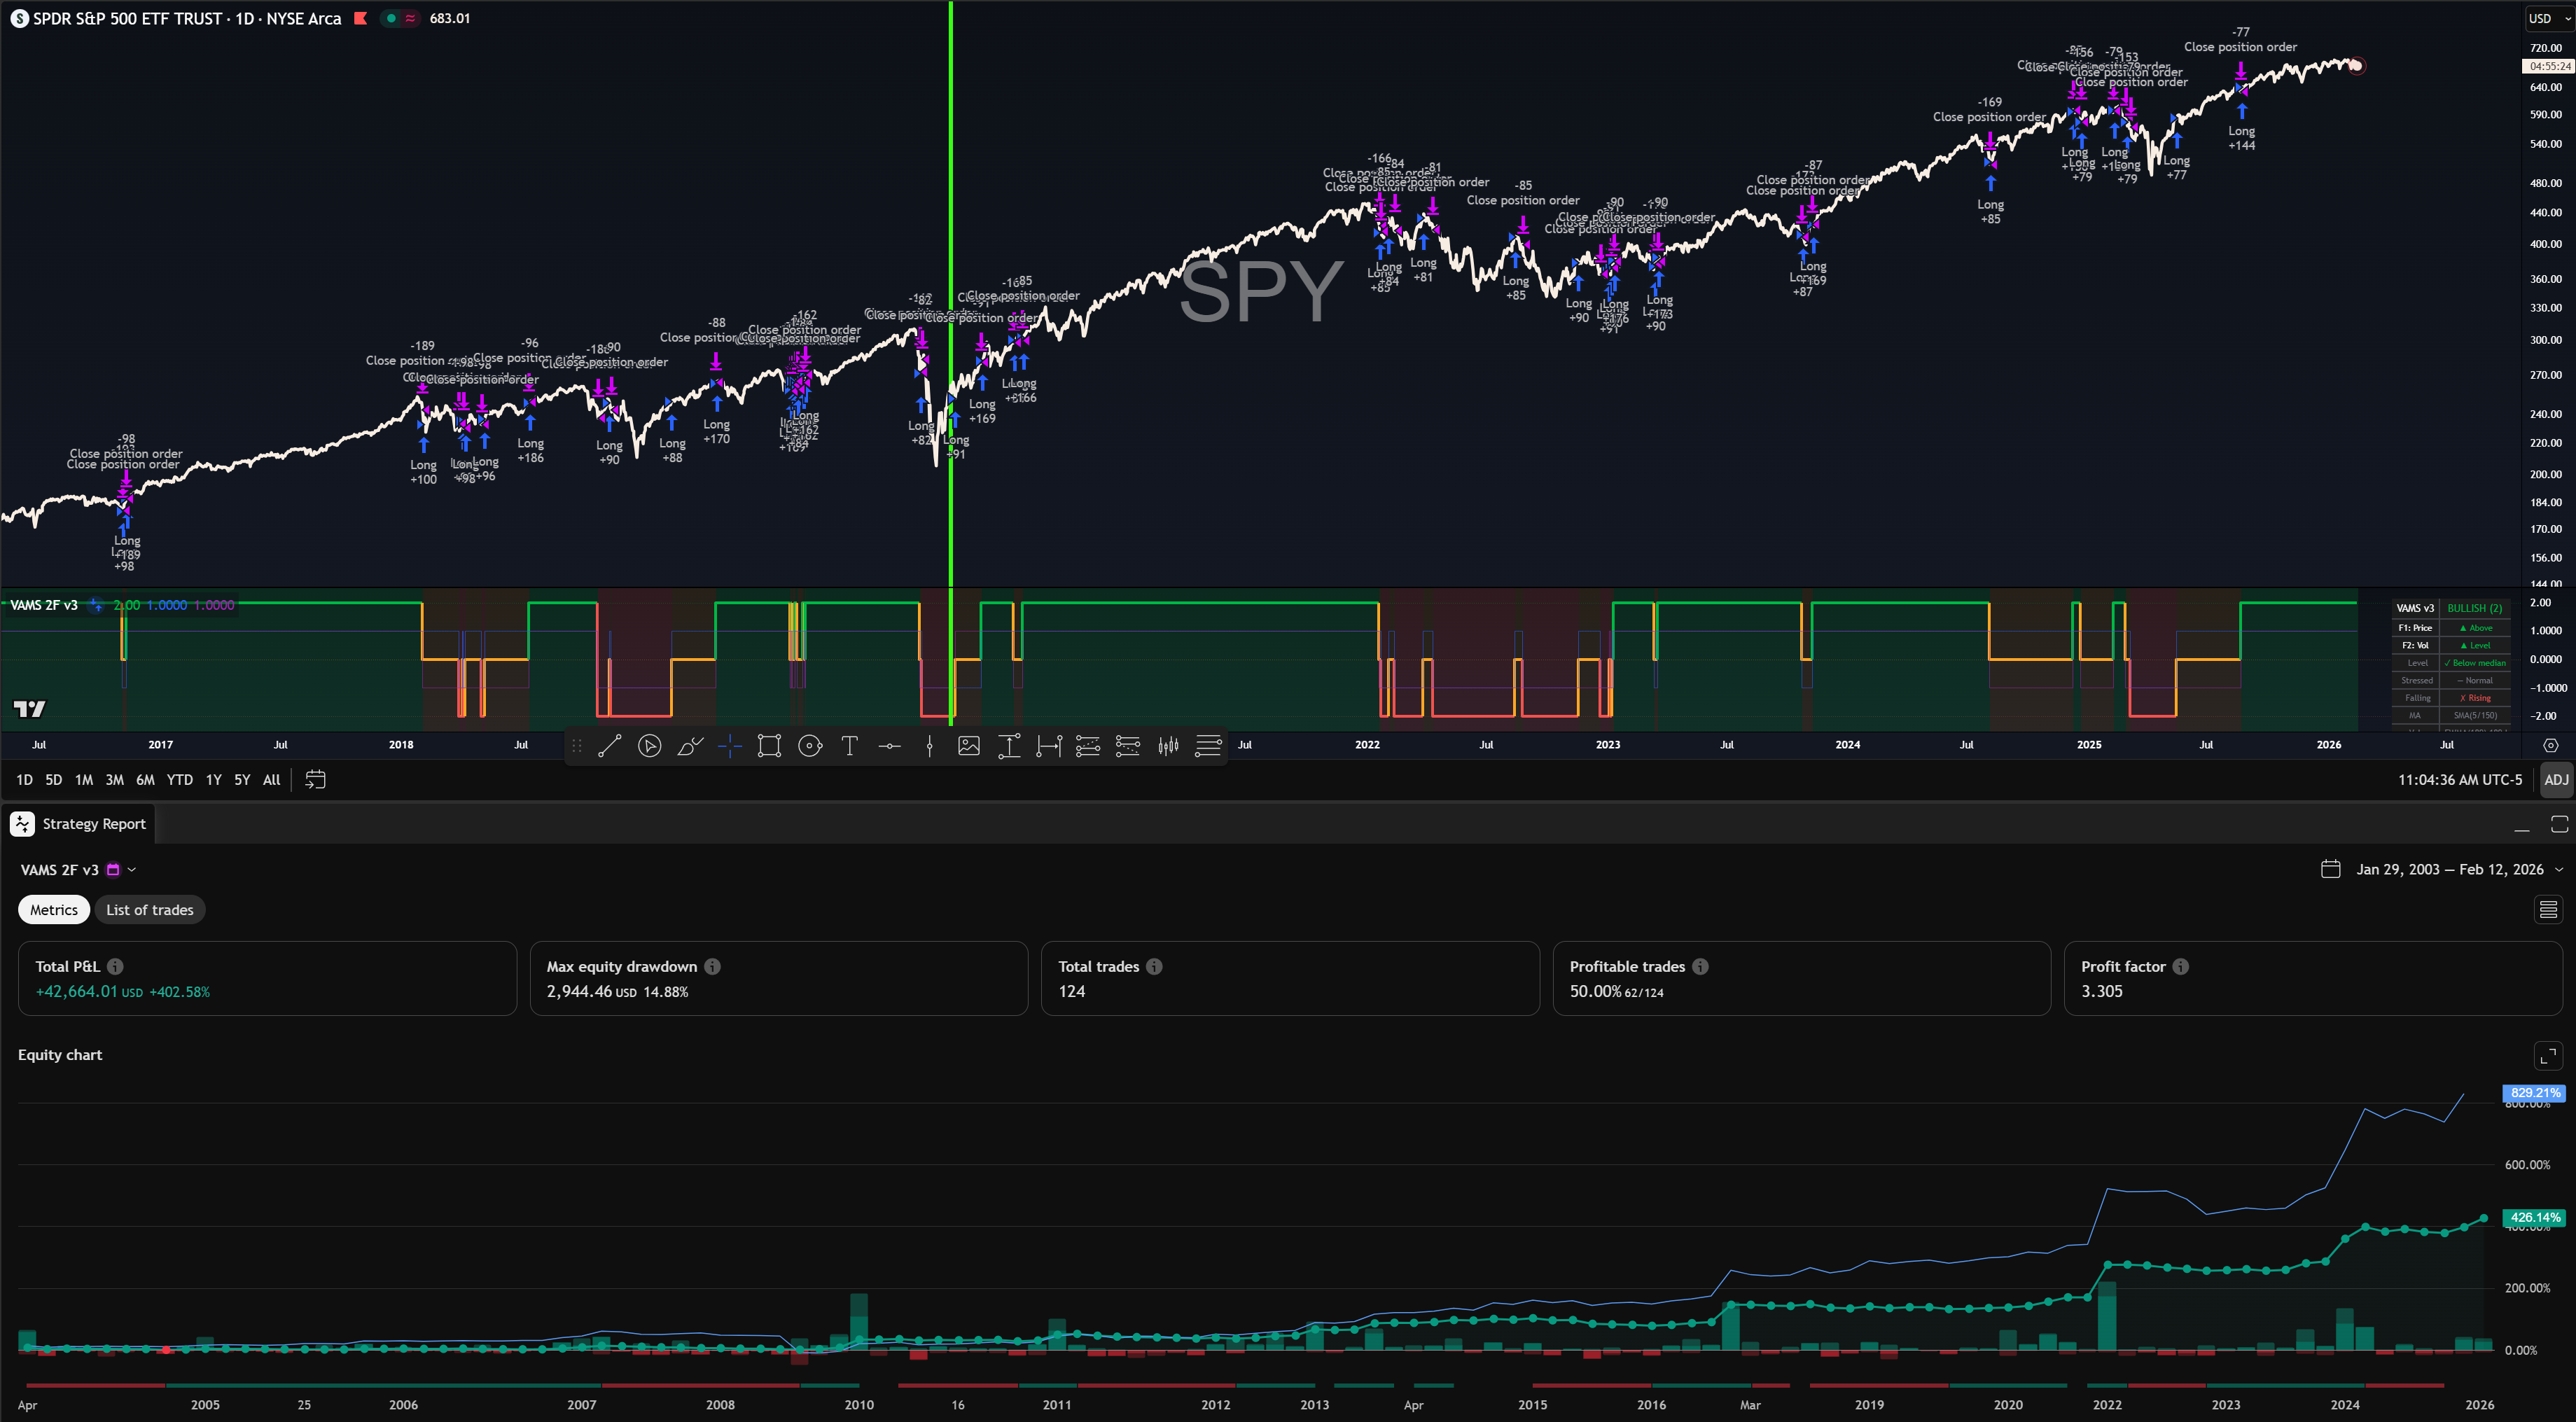Select the brush drawing tool
This screenshot has height=1422, width=2576.
pos(690,746)
